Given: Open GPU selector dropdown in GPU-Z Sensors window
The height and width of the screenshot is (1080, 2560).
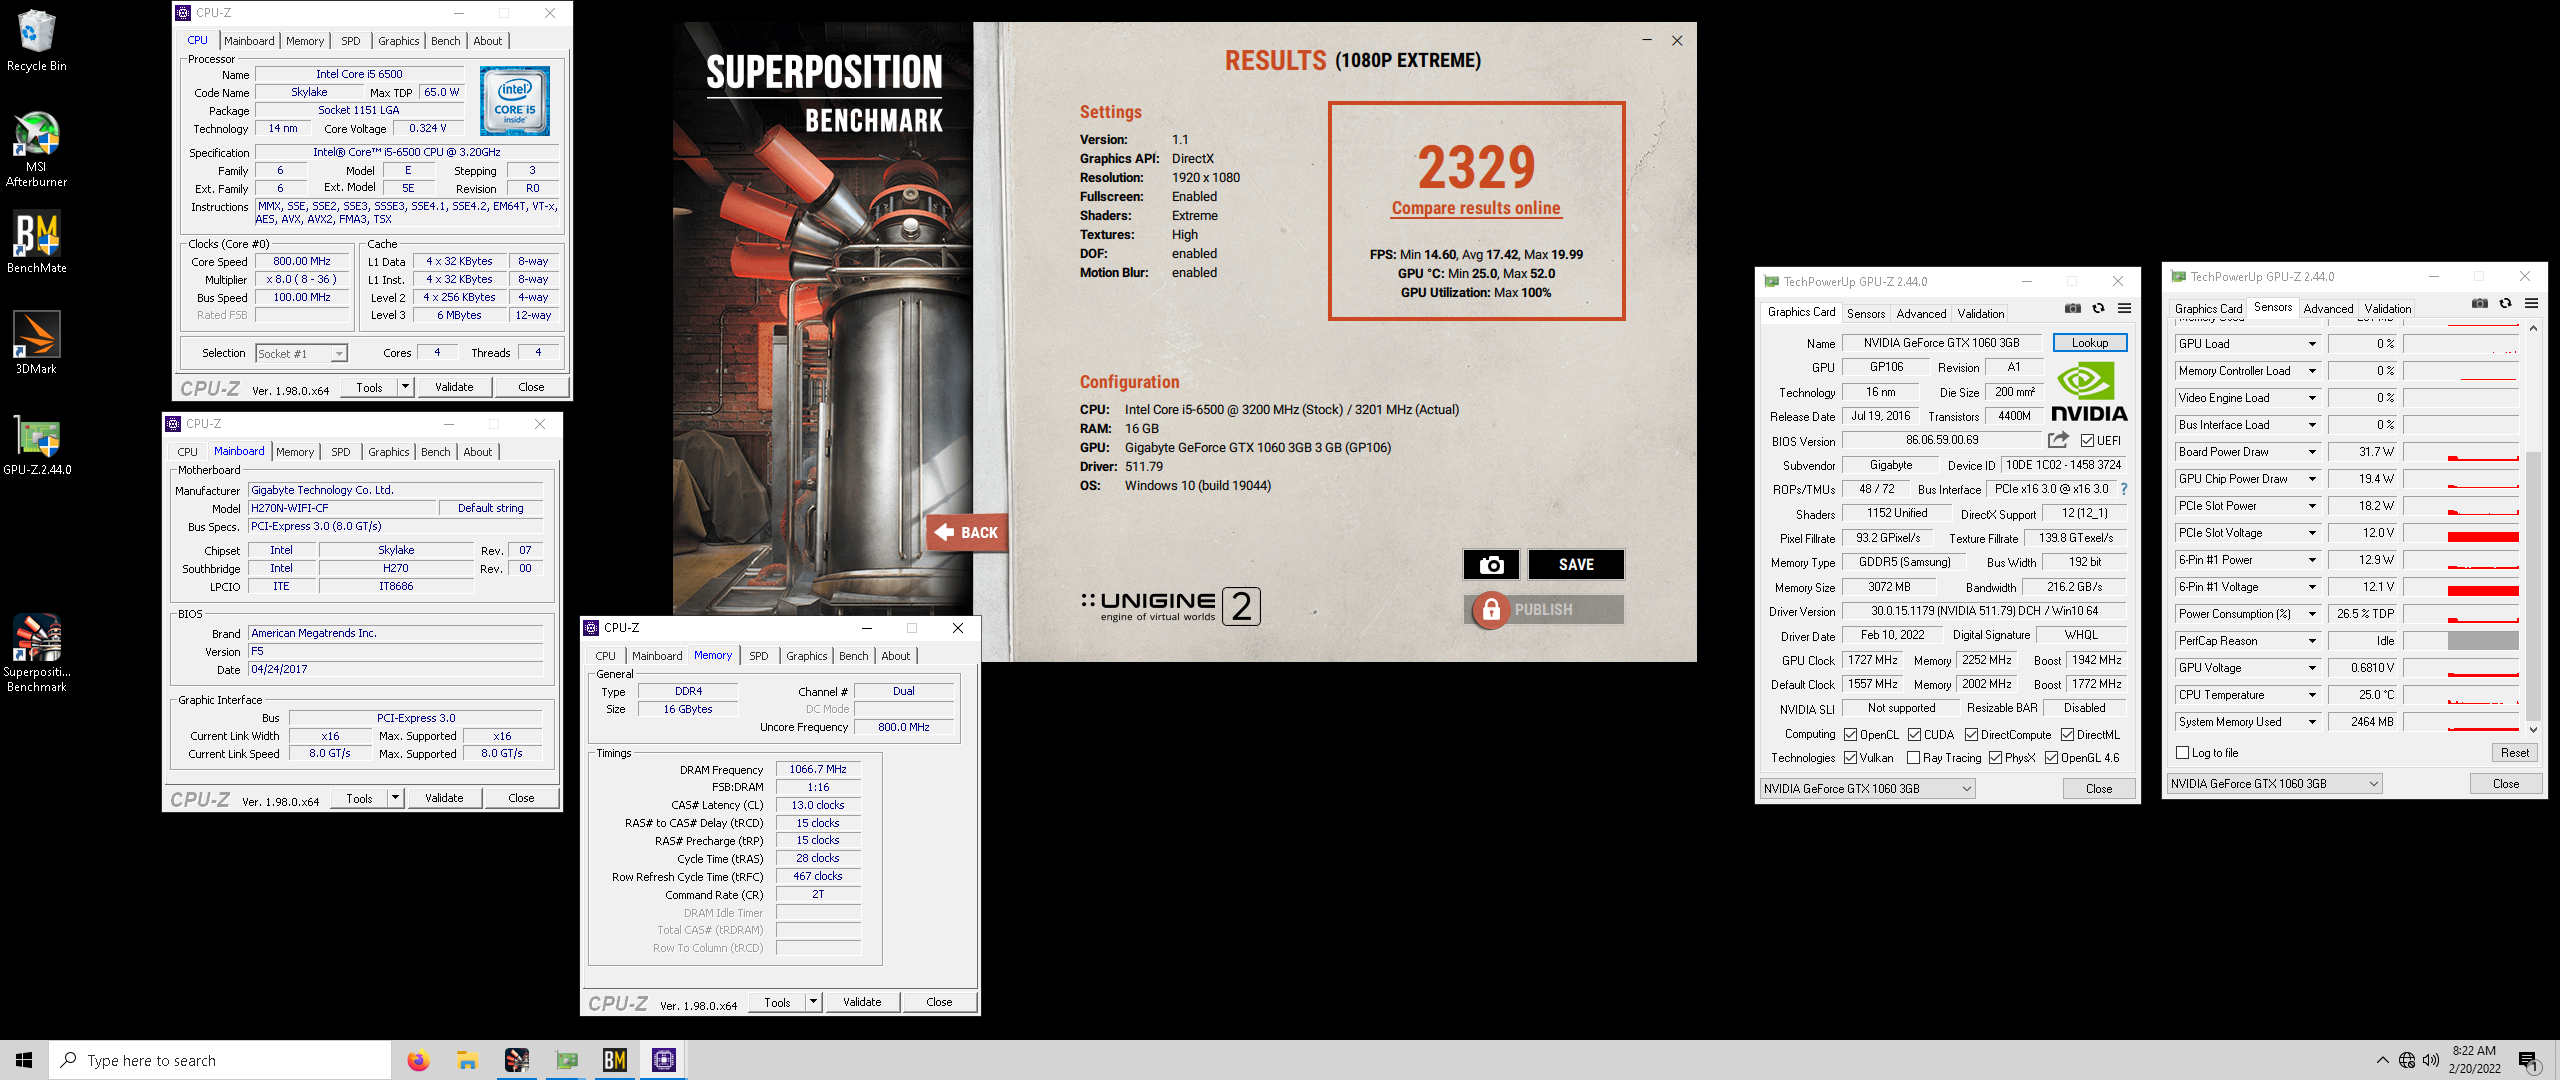Looking at the screenshot, I should [2274, 784].
